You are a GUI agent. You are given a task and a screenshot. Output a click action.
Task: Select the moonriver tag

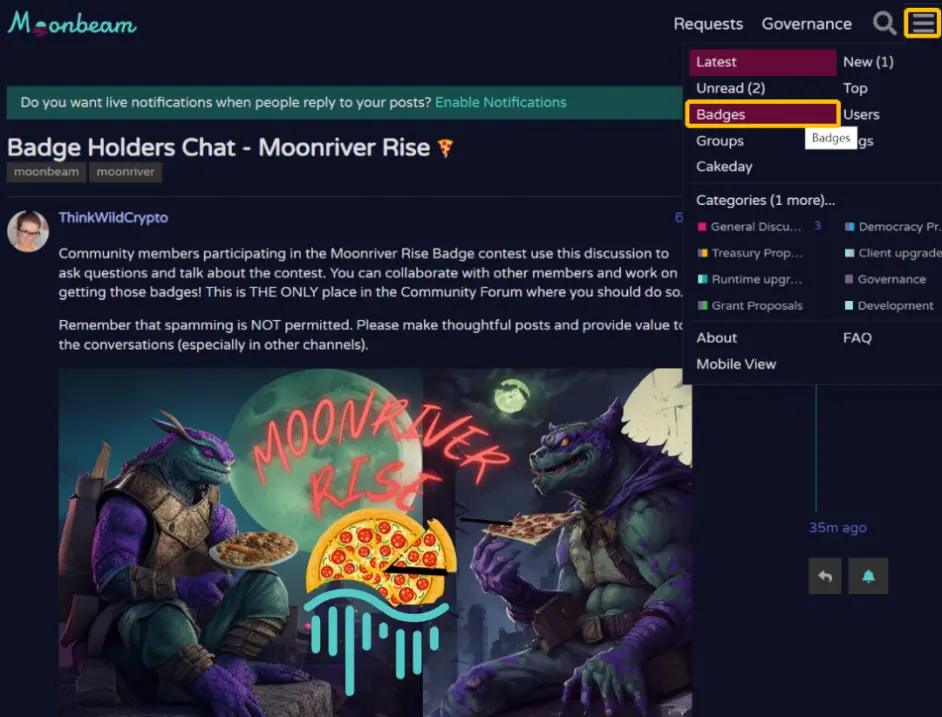[125, 172]
